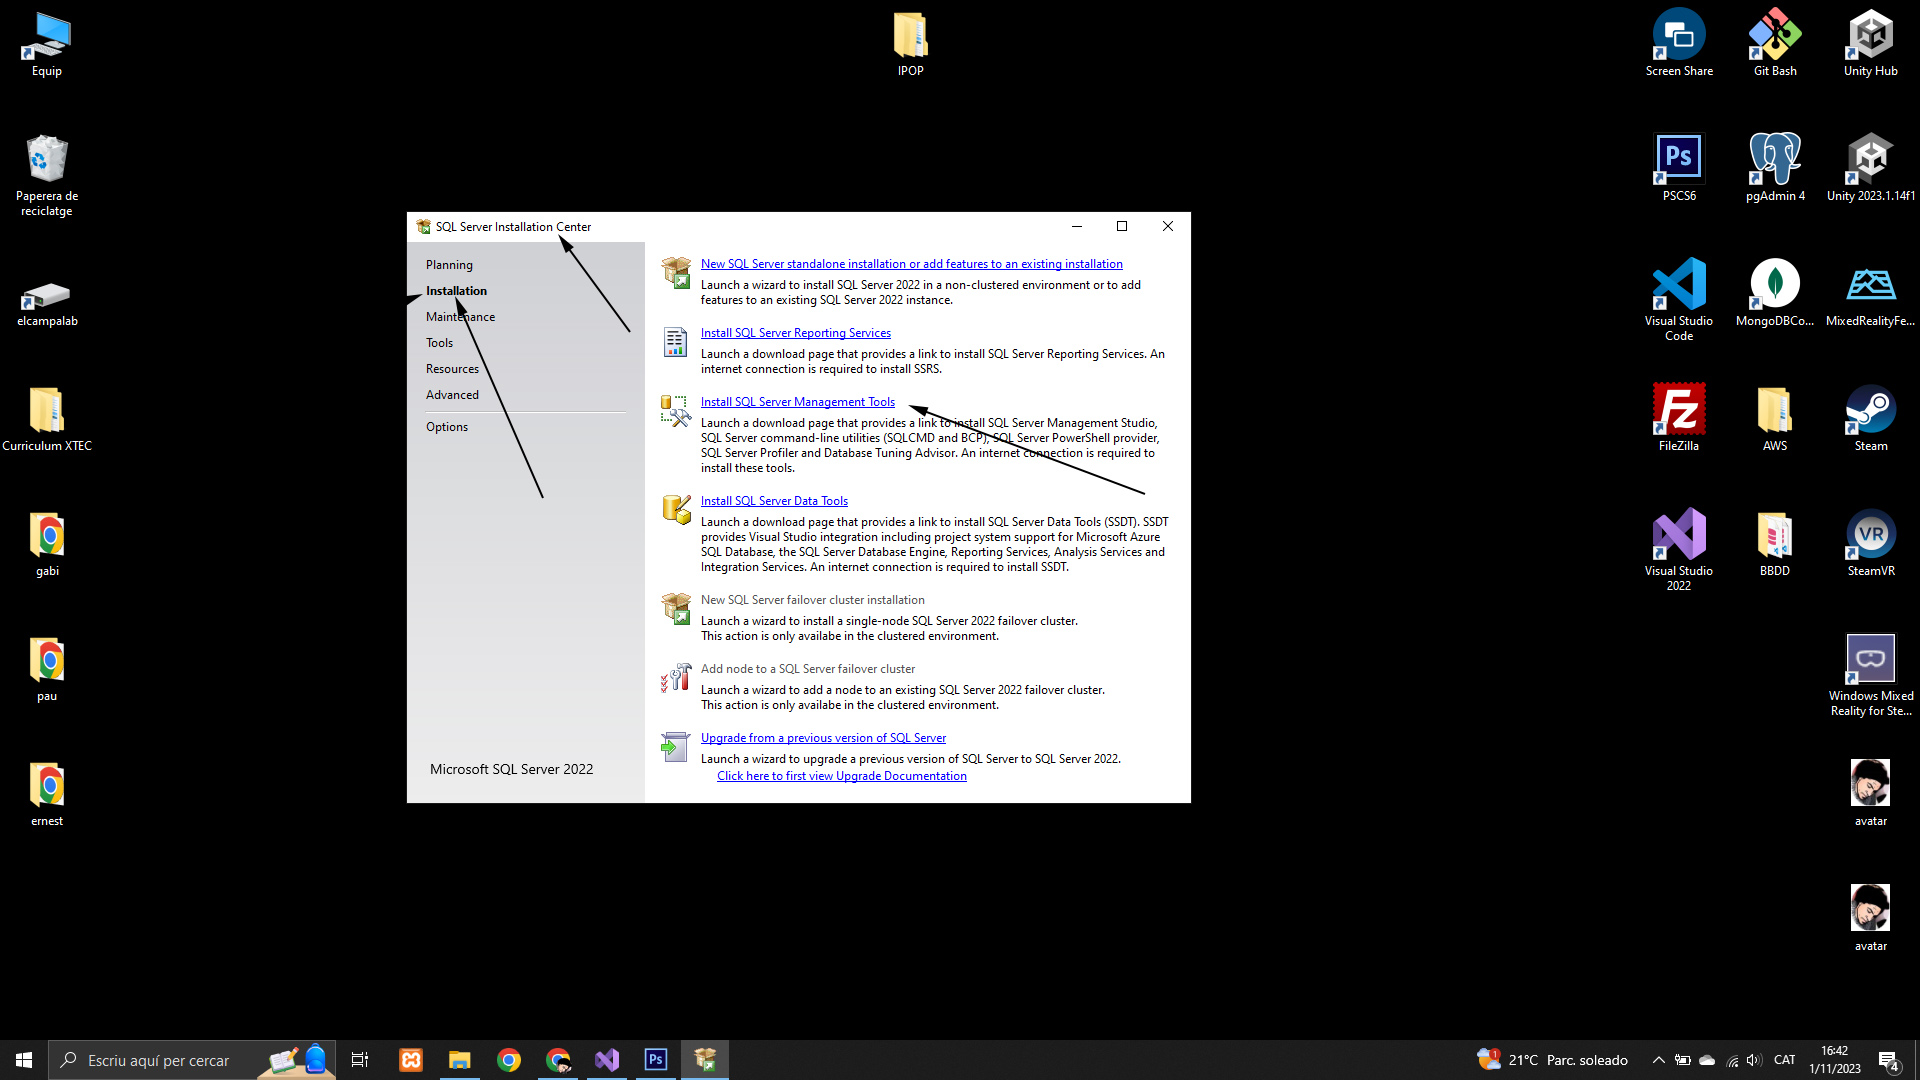Select Tools in the left navigation
1920x1080 pixels.
[439, 343]
